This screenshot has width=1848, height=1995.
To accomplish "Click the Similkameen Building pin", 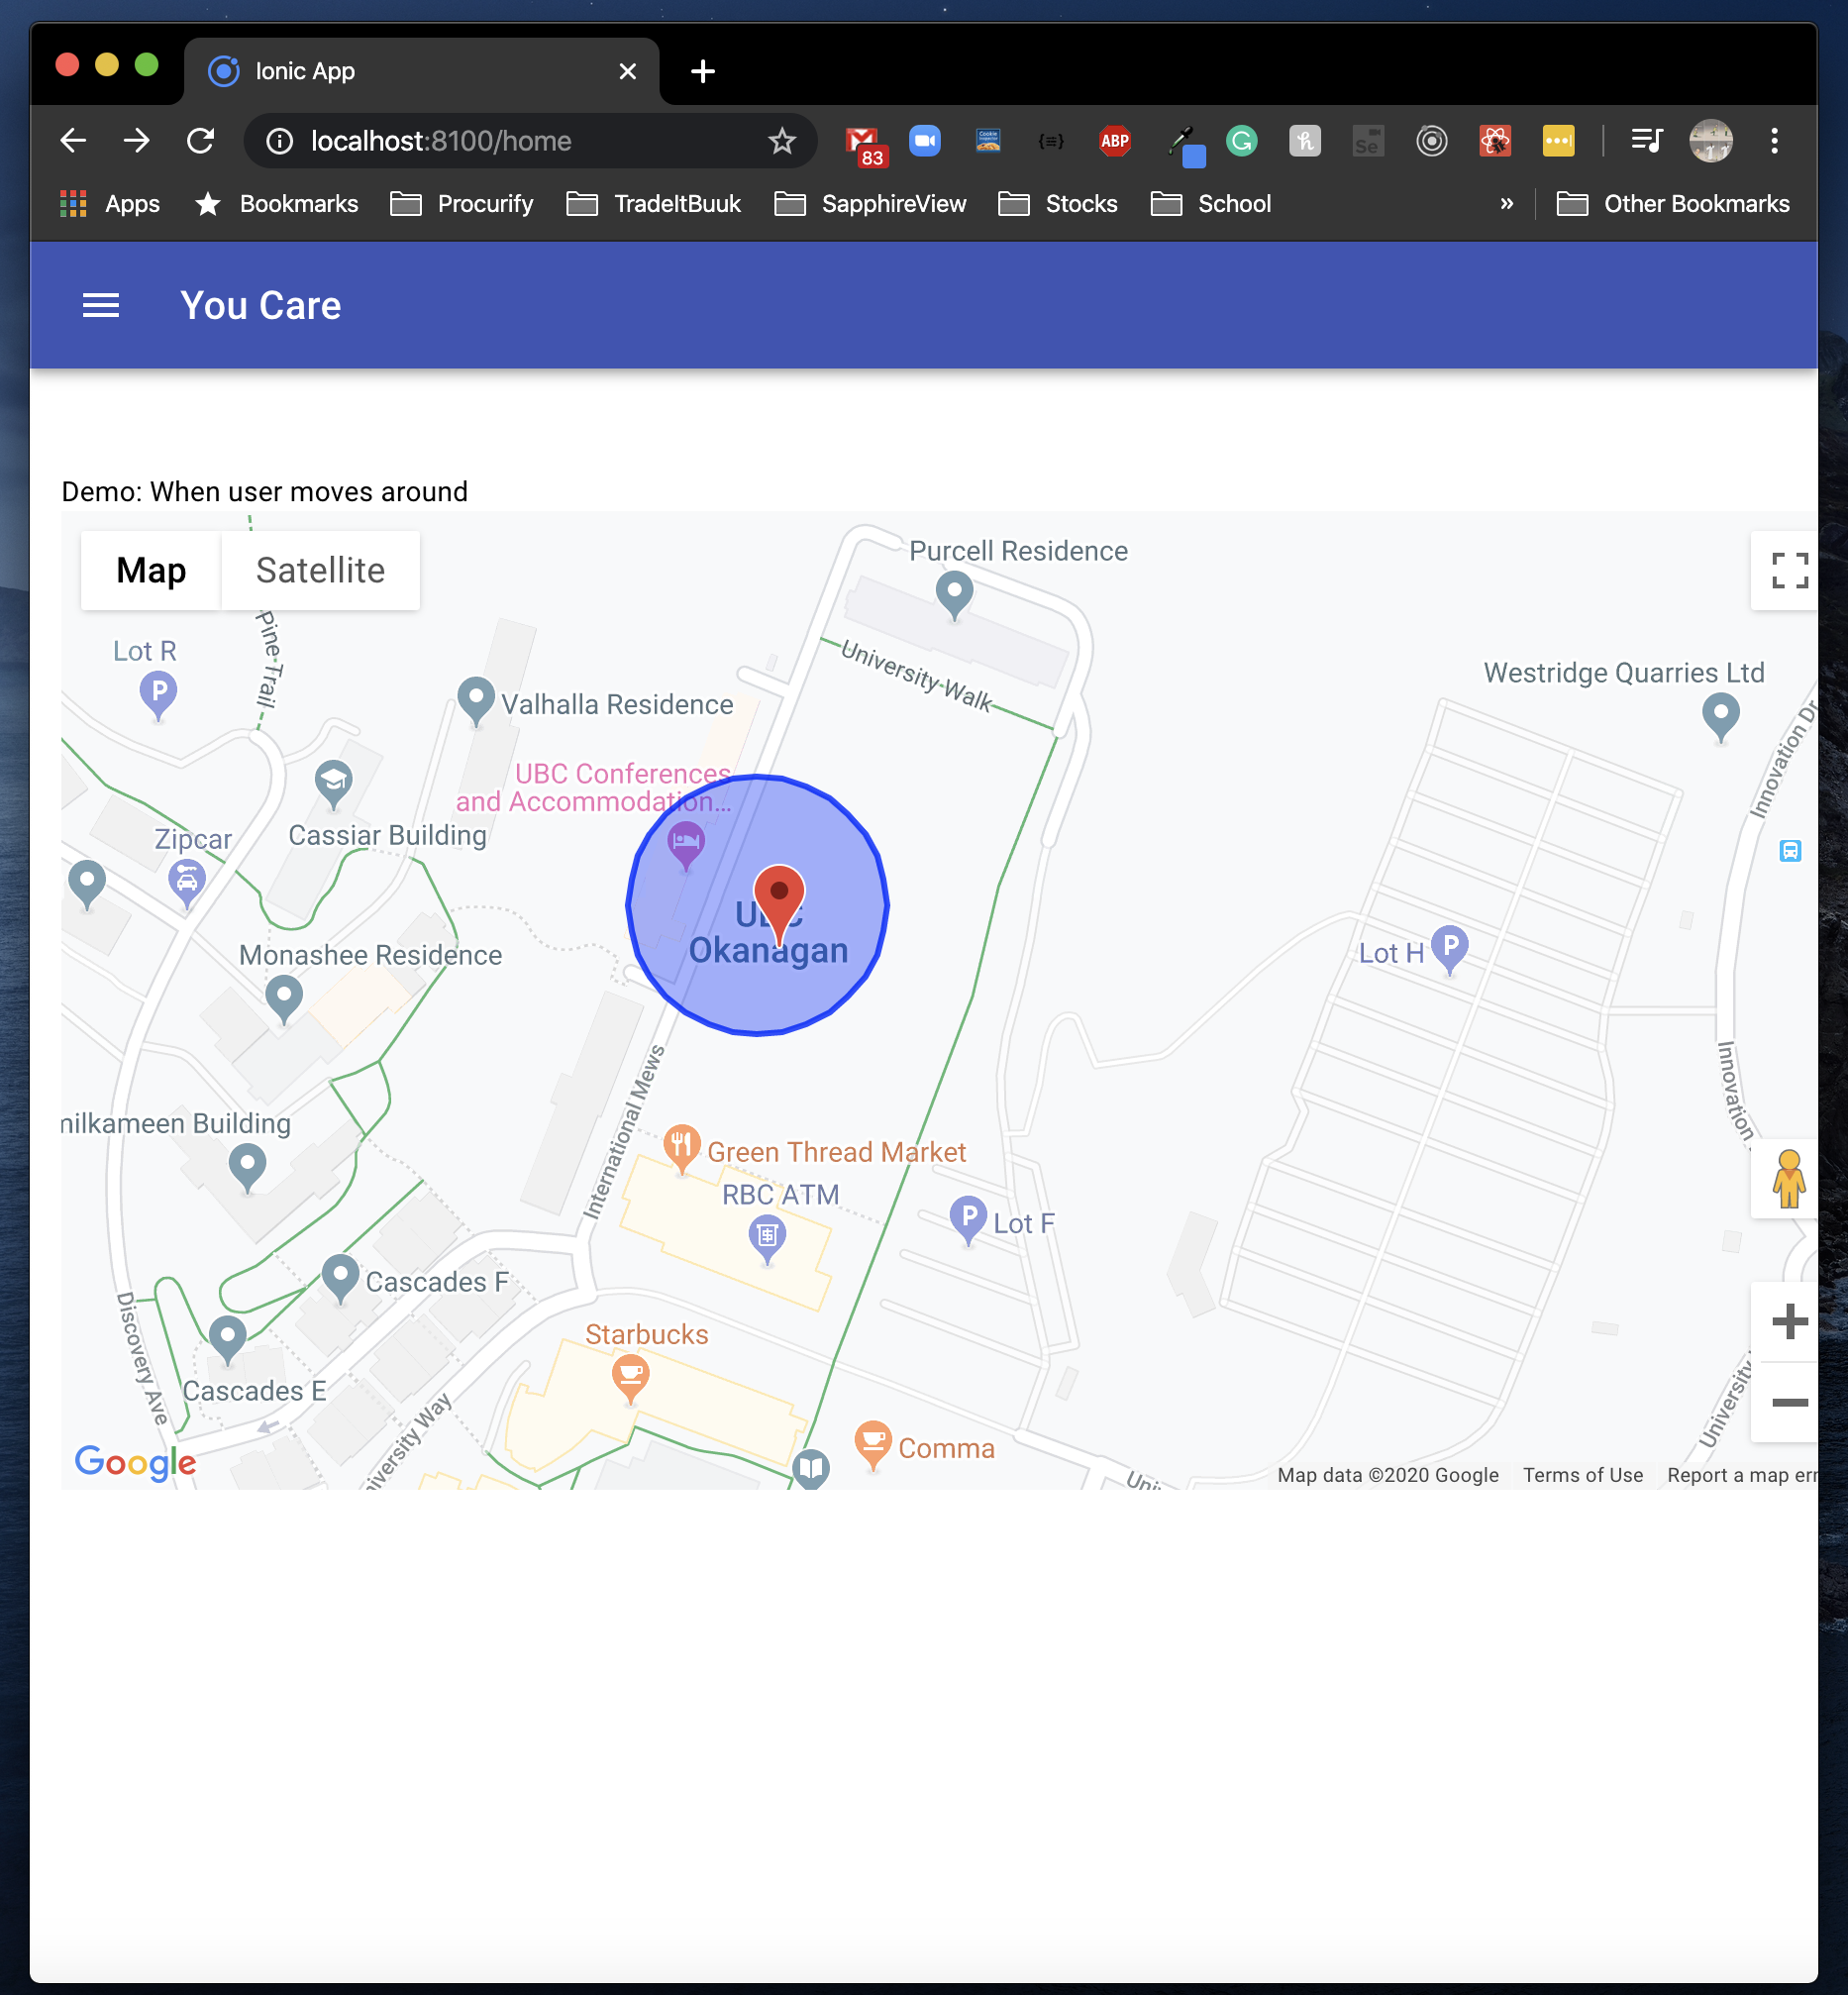I will (247, 1167).
